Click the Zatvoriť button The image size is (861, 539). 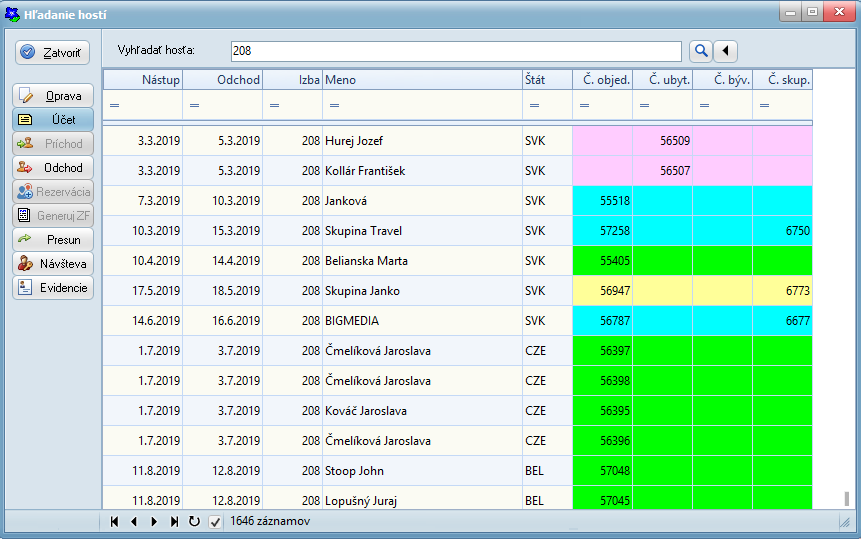coord(53,53)
